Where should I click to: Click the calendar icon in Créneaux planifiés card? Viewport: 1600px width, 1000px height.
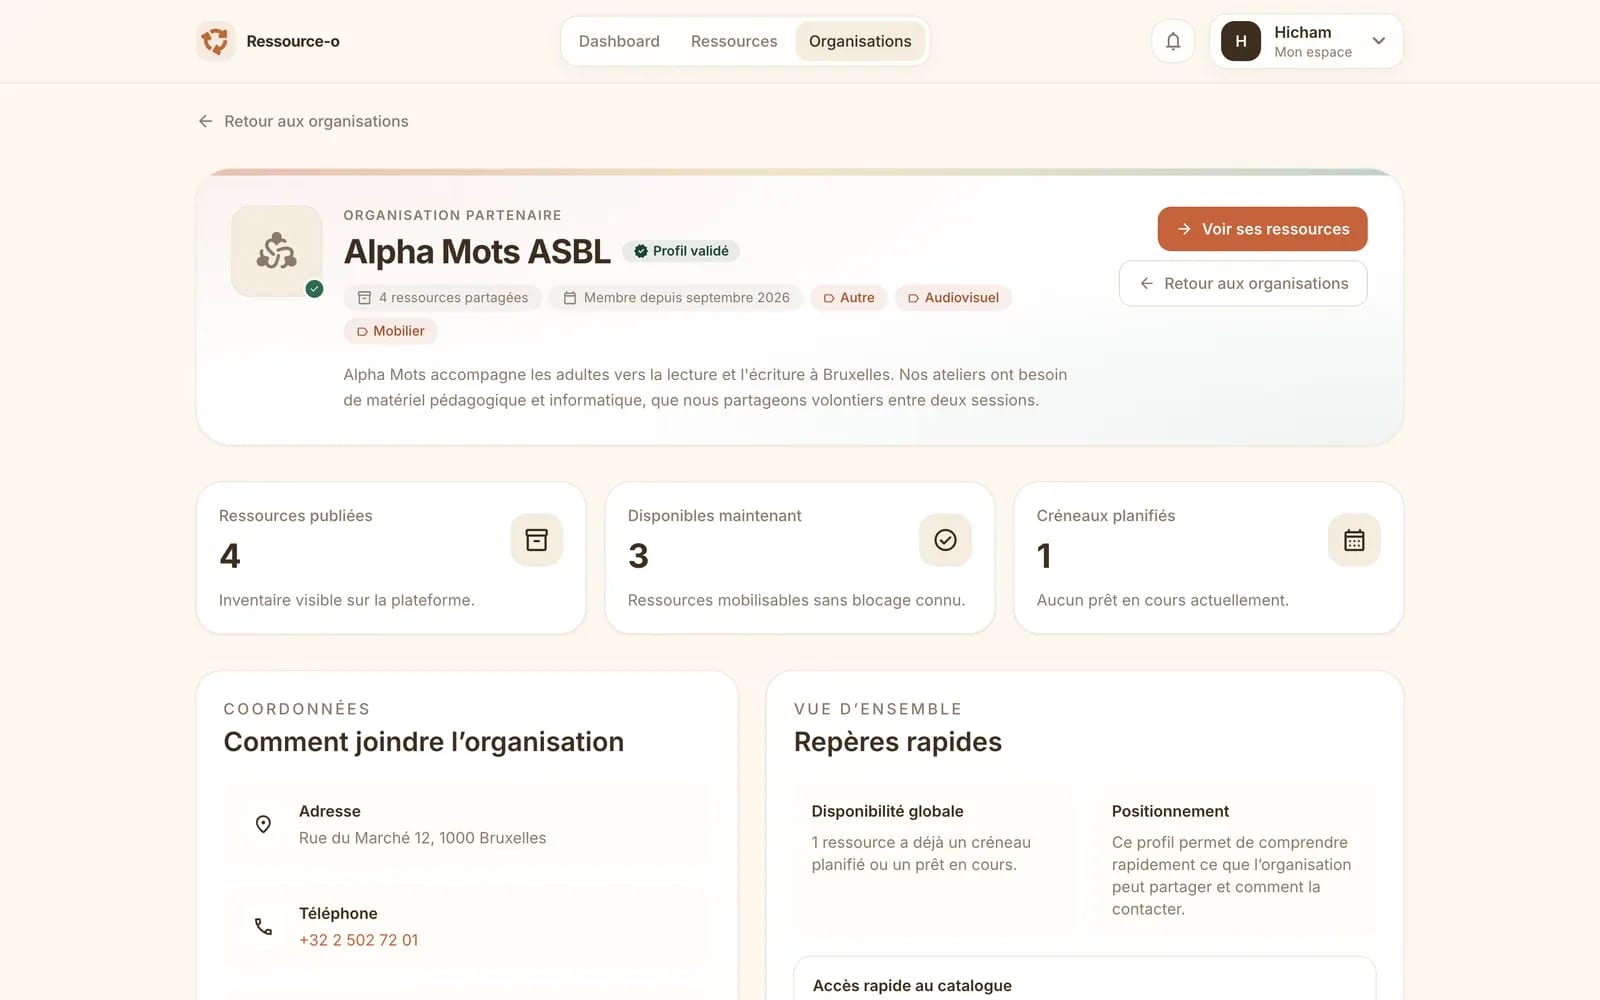pyautogui.click(x=1354, y=540)
